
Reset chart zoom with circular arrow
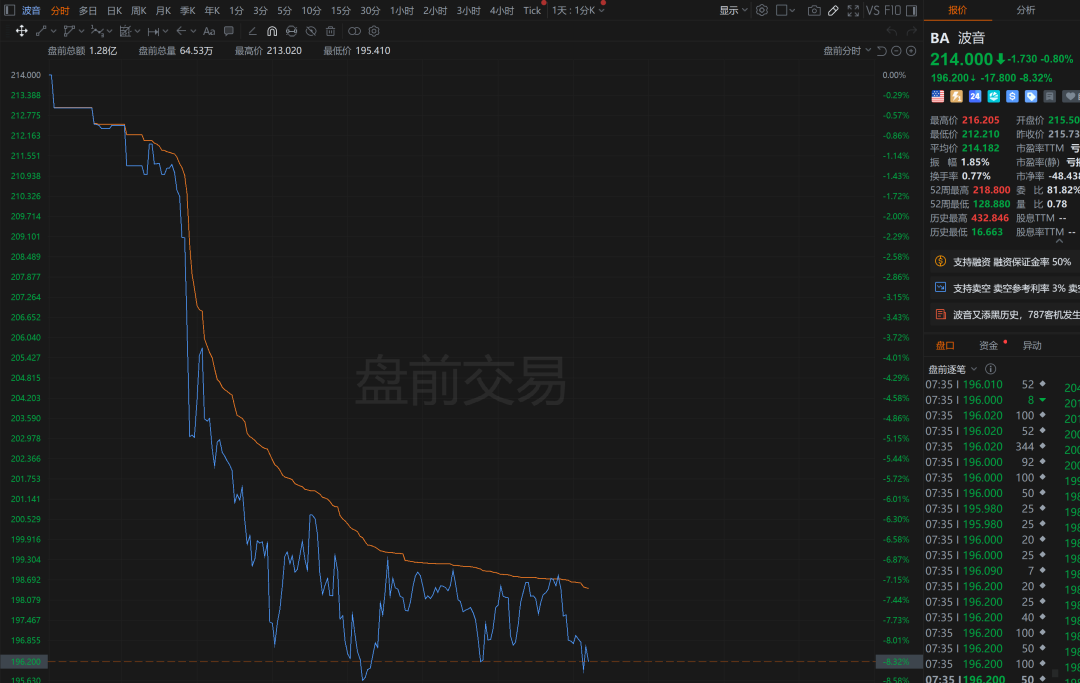882,51
